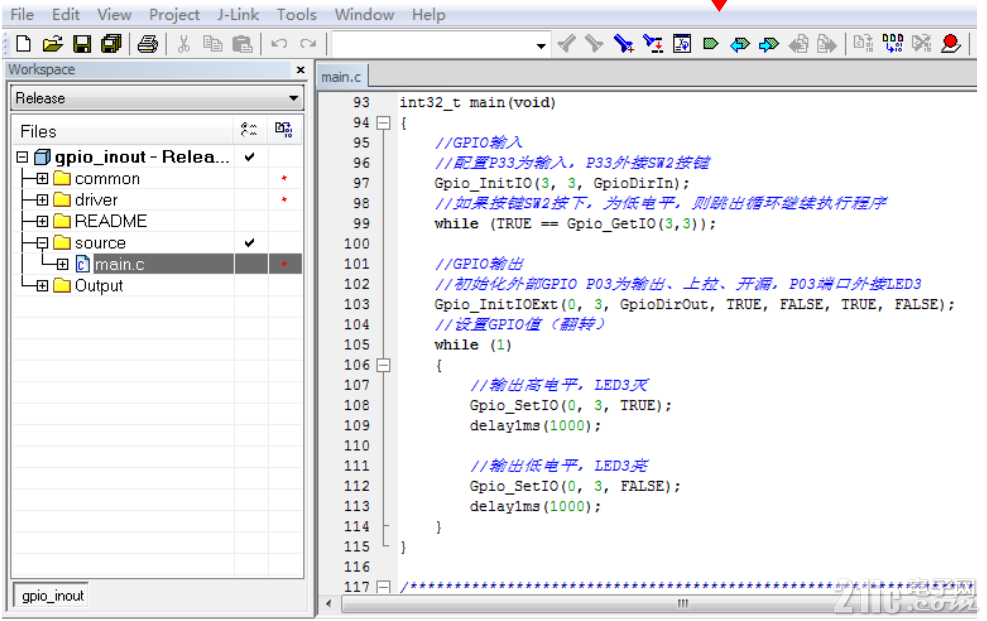
Task: Collapse the source folder
Action: pyautogui.click(x=42, y=243)
